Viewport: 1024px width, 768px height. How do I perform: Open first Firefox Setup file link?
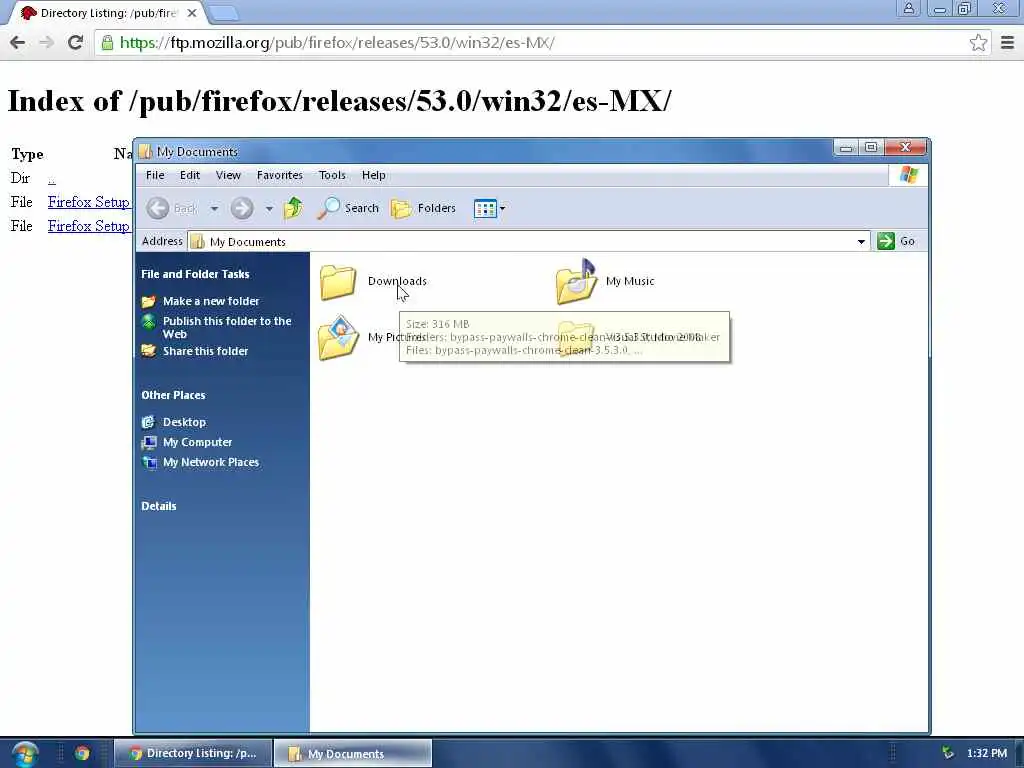pos(89,202)
